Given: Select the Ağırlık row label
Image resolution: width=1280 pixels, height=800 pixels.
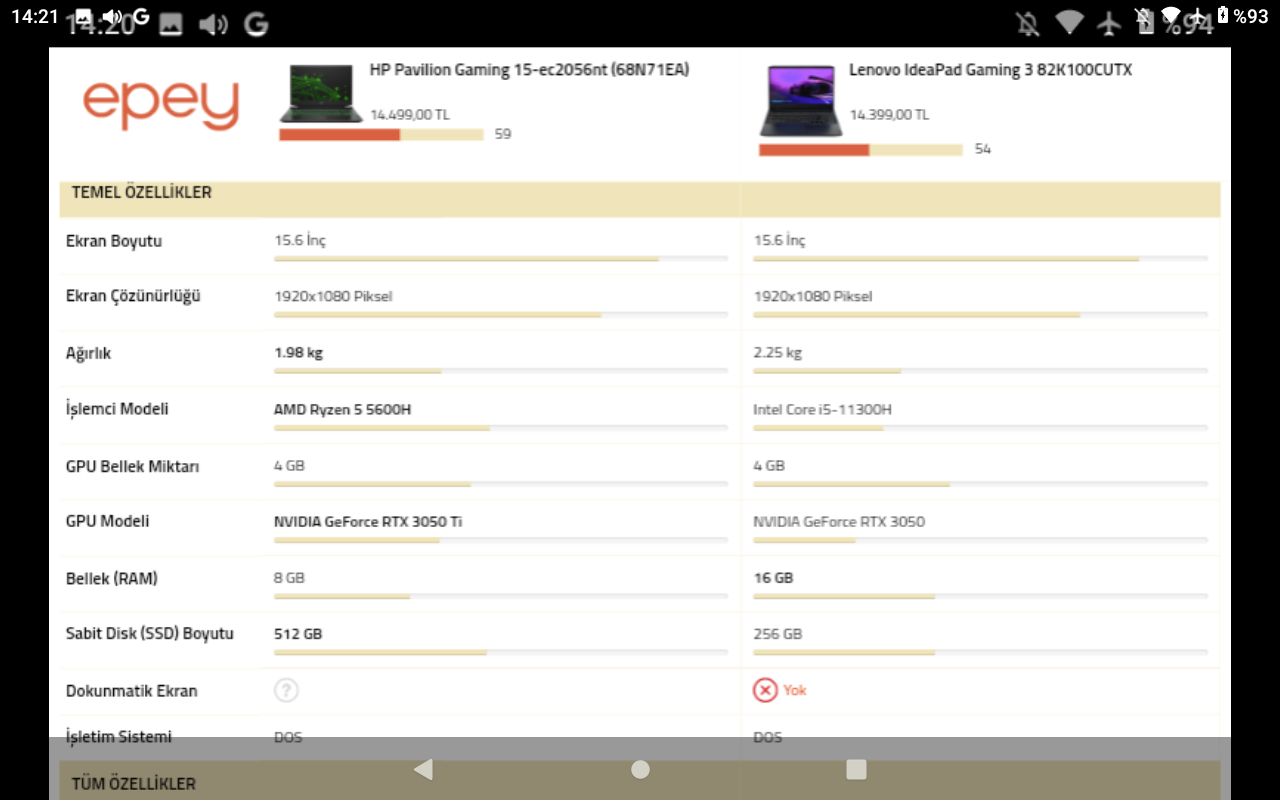Looking at the screenshot, I should pos(88,354).
